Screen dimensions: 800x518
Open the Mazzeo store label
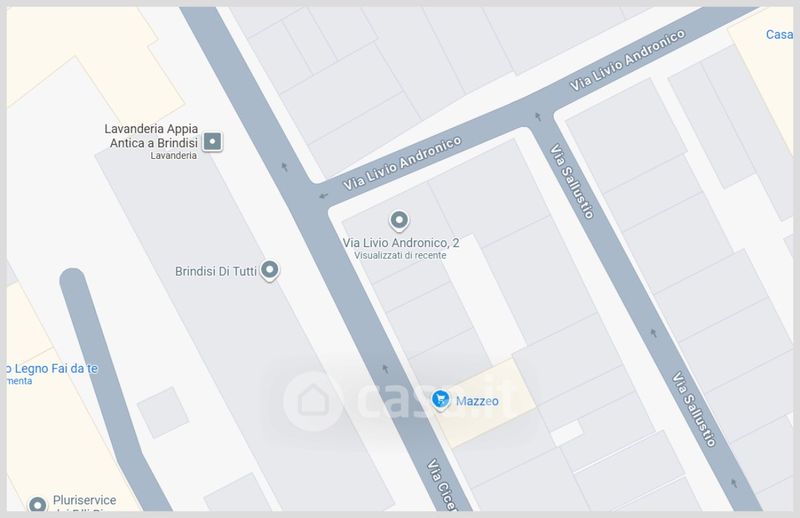477,401
